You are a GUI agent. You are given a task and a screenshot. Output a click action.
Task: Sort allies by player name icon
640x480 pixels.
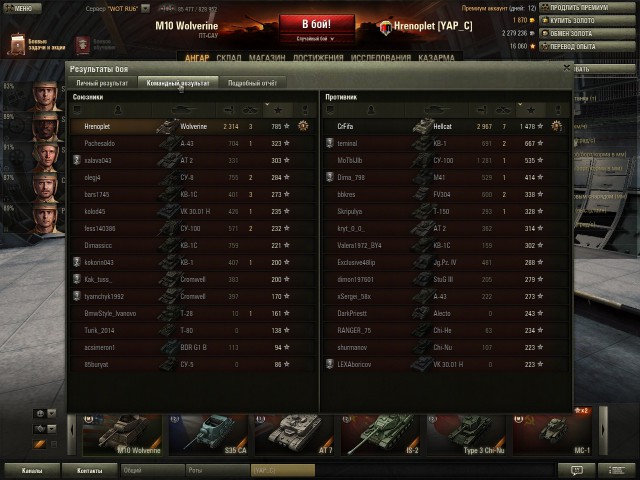coord(118,110)
